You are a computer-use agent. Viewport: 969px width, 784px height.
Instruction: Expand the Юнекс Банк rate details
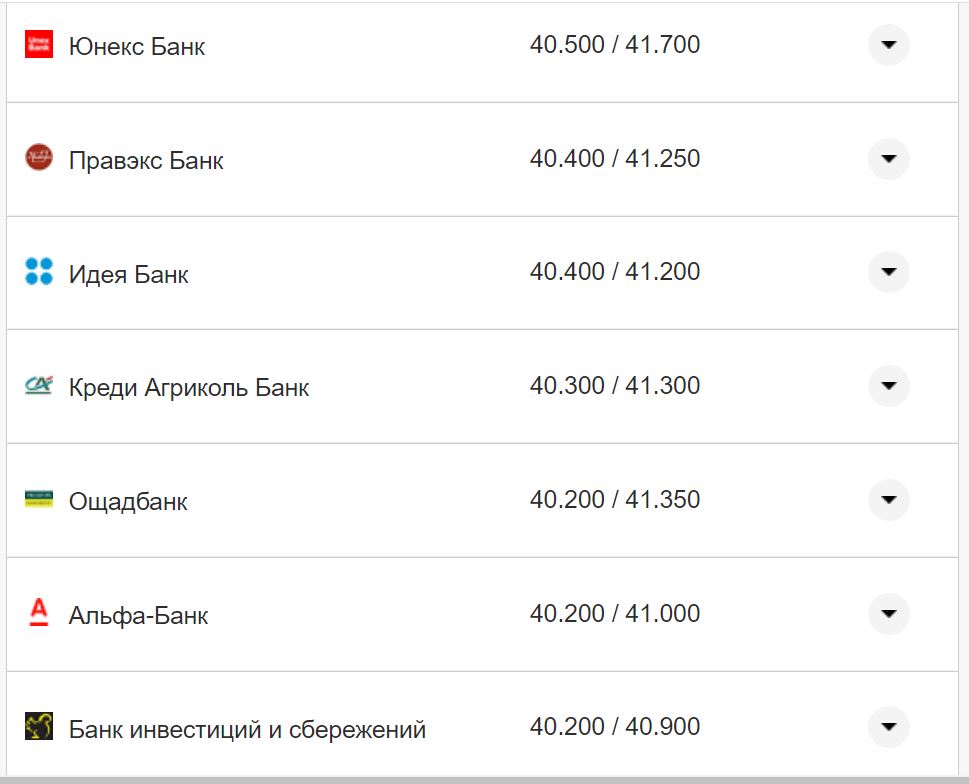(887, 44)
